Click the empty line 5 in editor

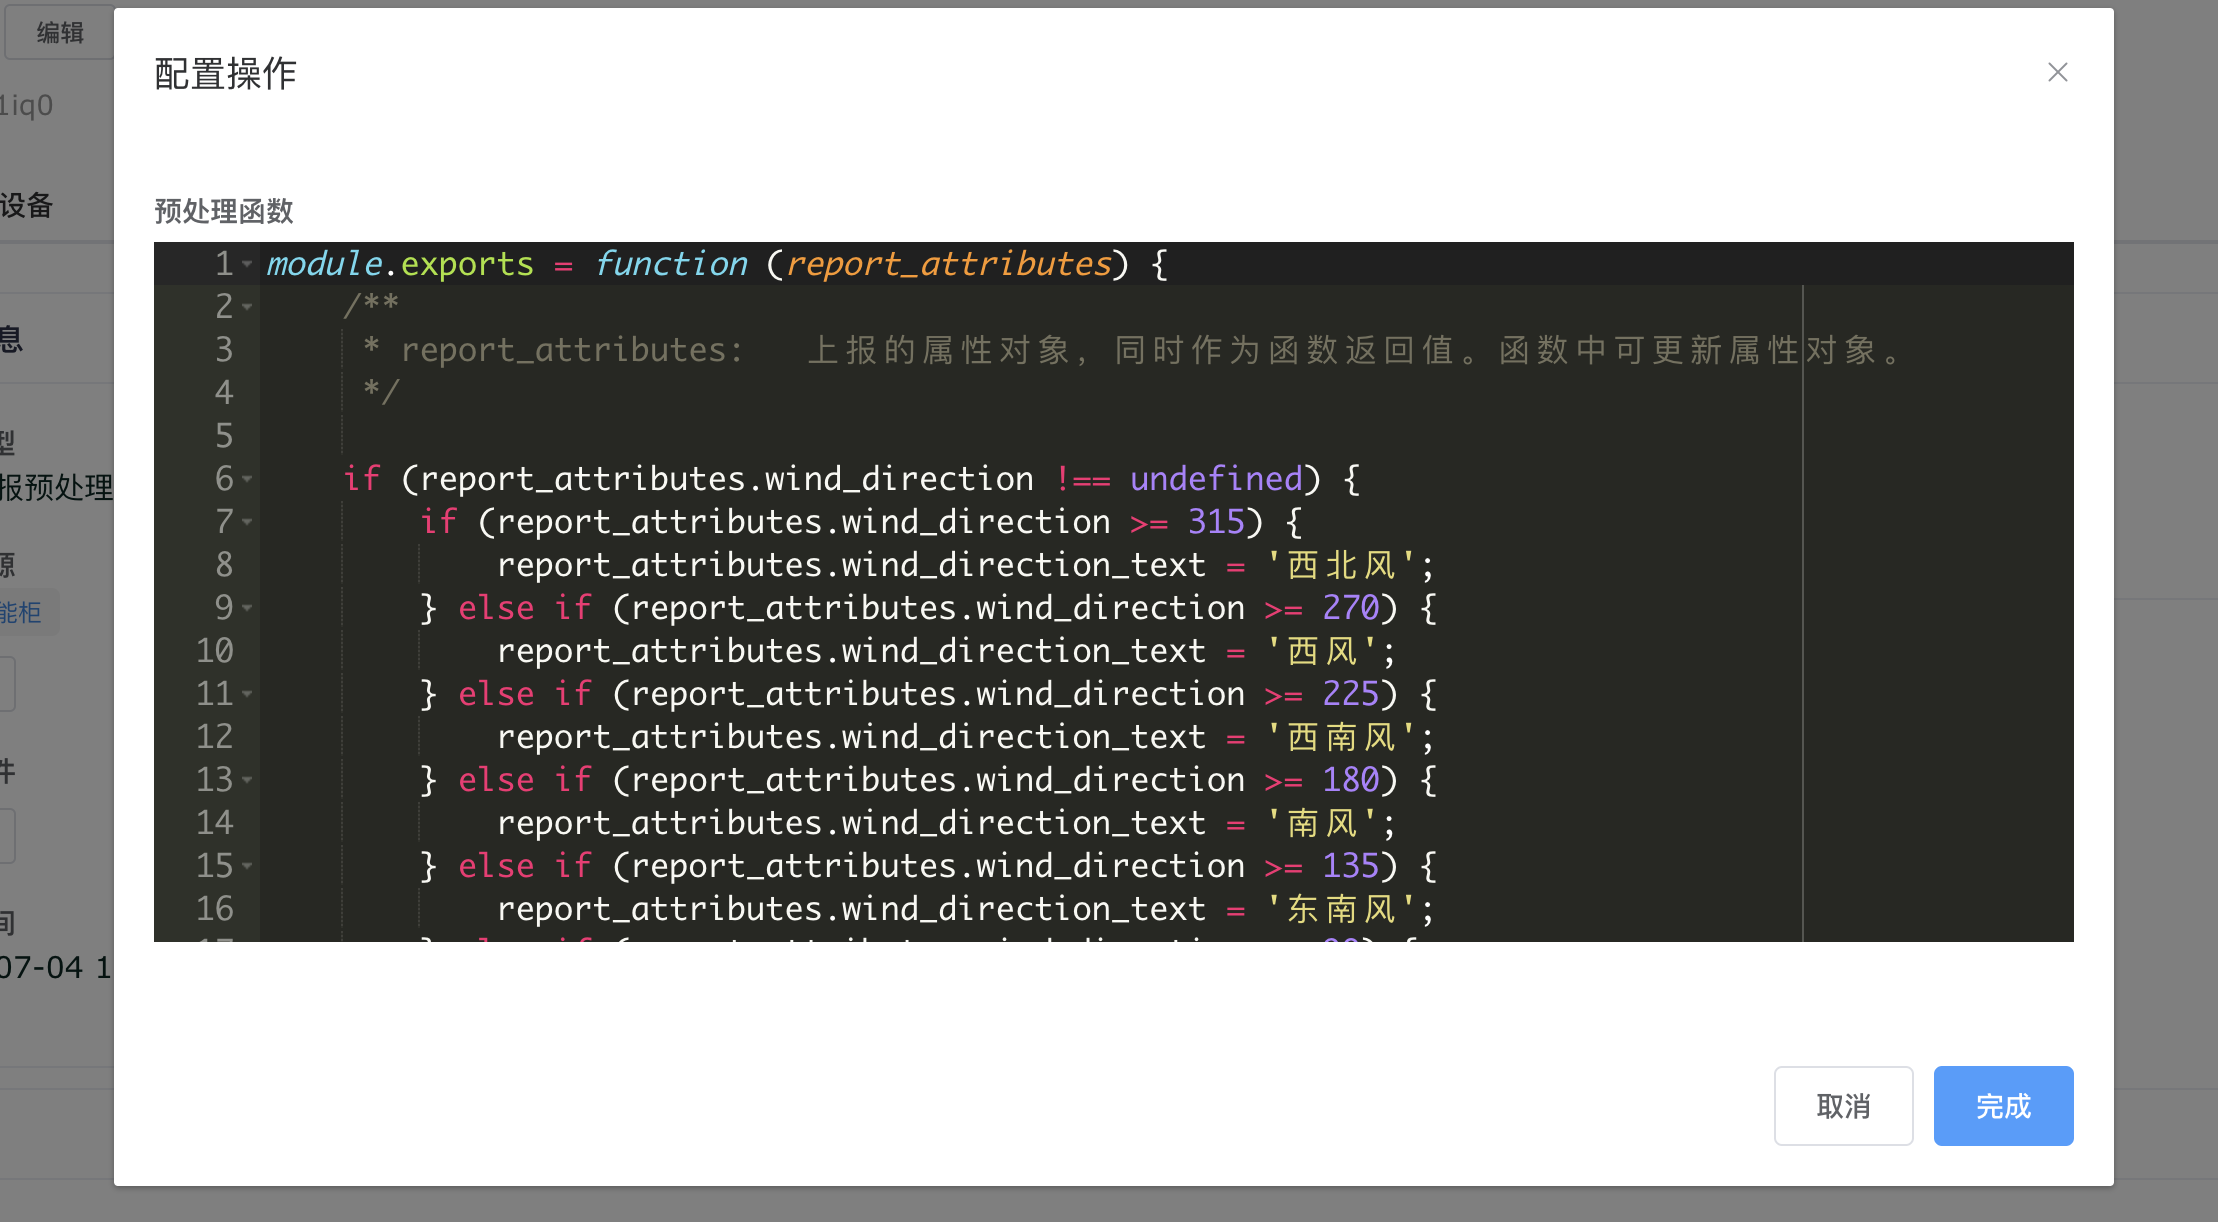tap(1166, 436)
